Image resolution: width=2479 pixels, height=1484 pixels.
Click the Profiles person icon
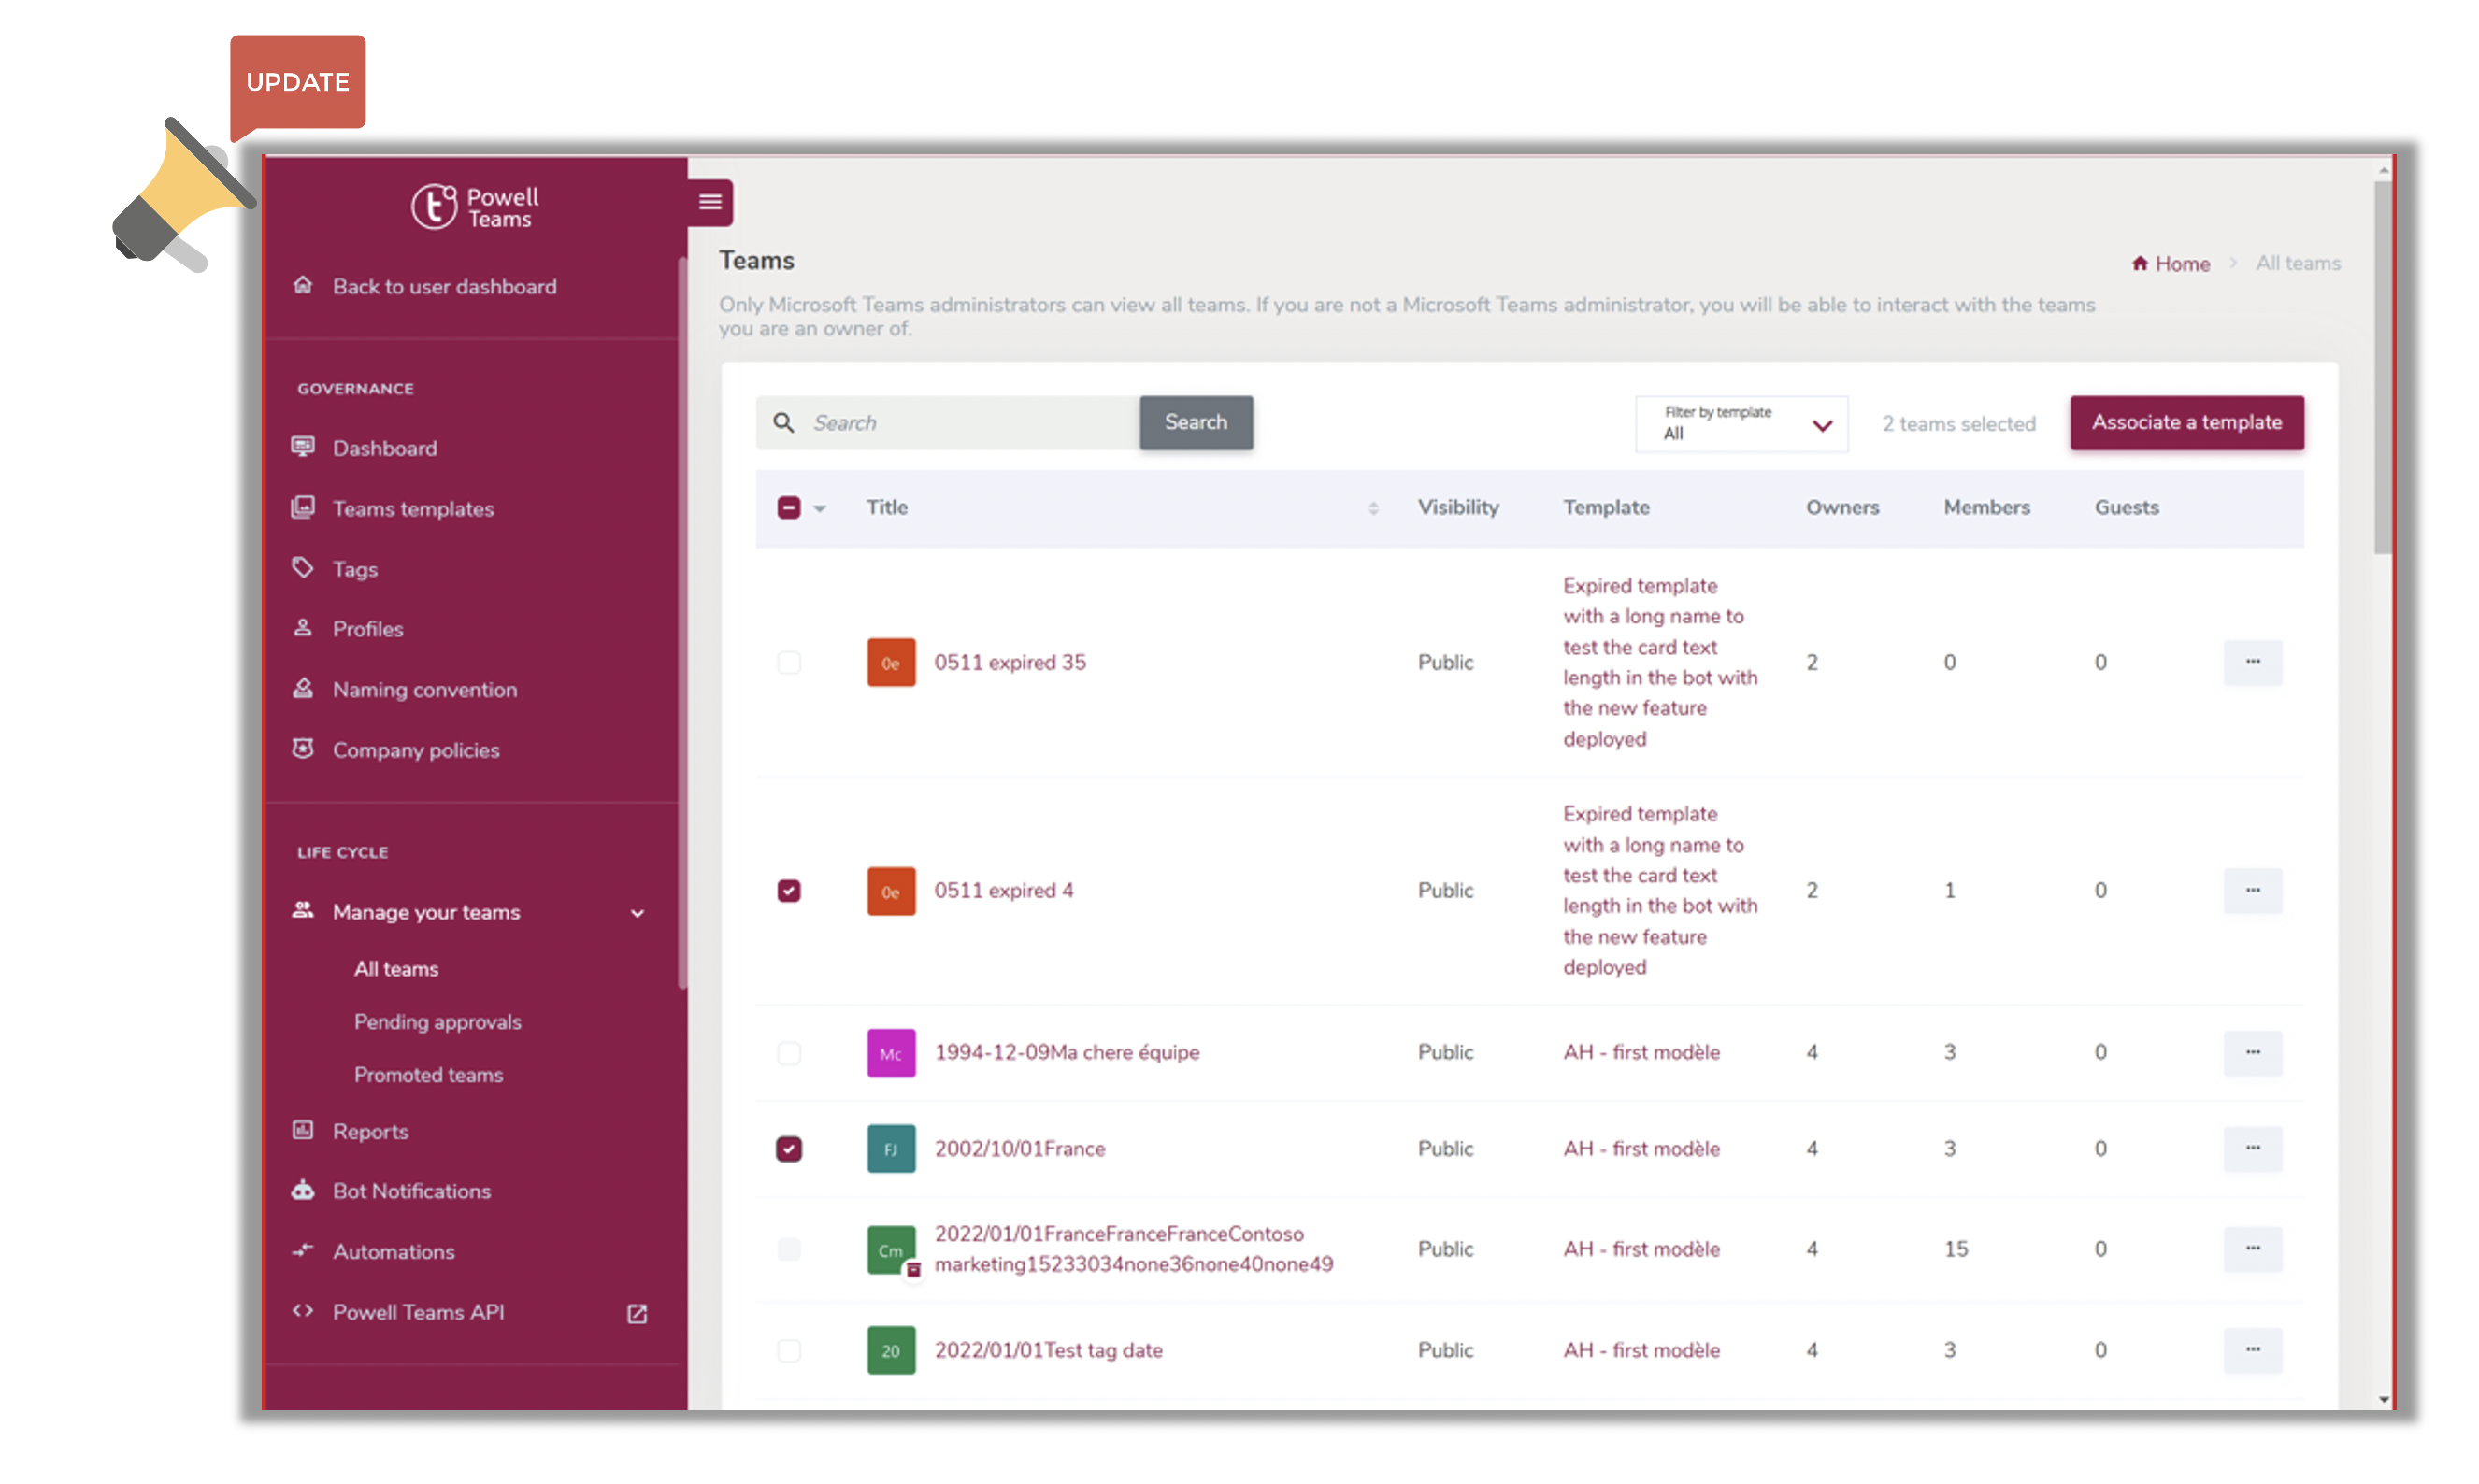coord(303,628)
